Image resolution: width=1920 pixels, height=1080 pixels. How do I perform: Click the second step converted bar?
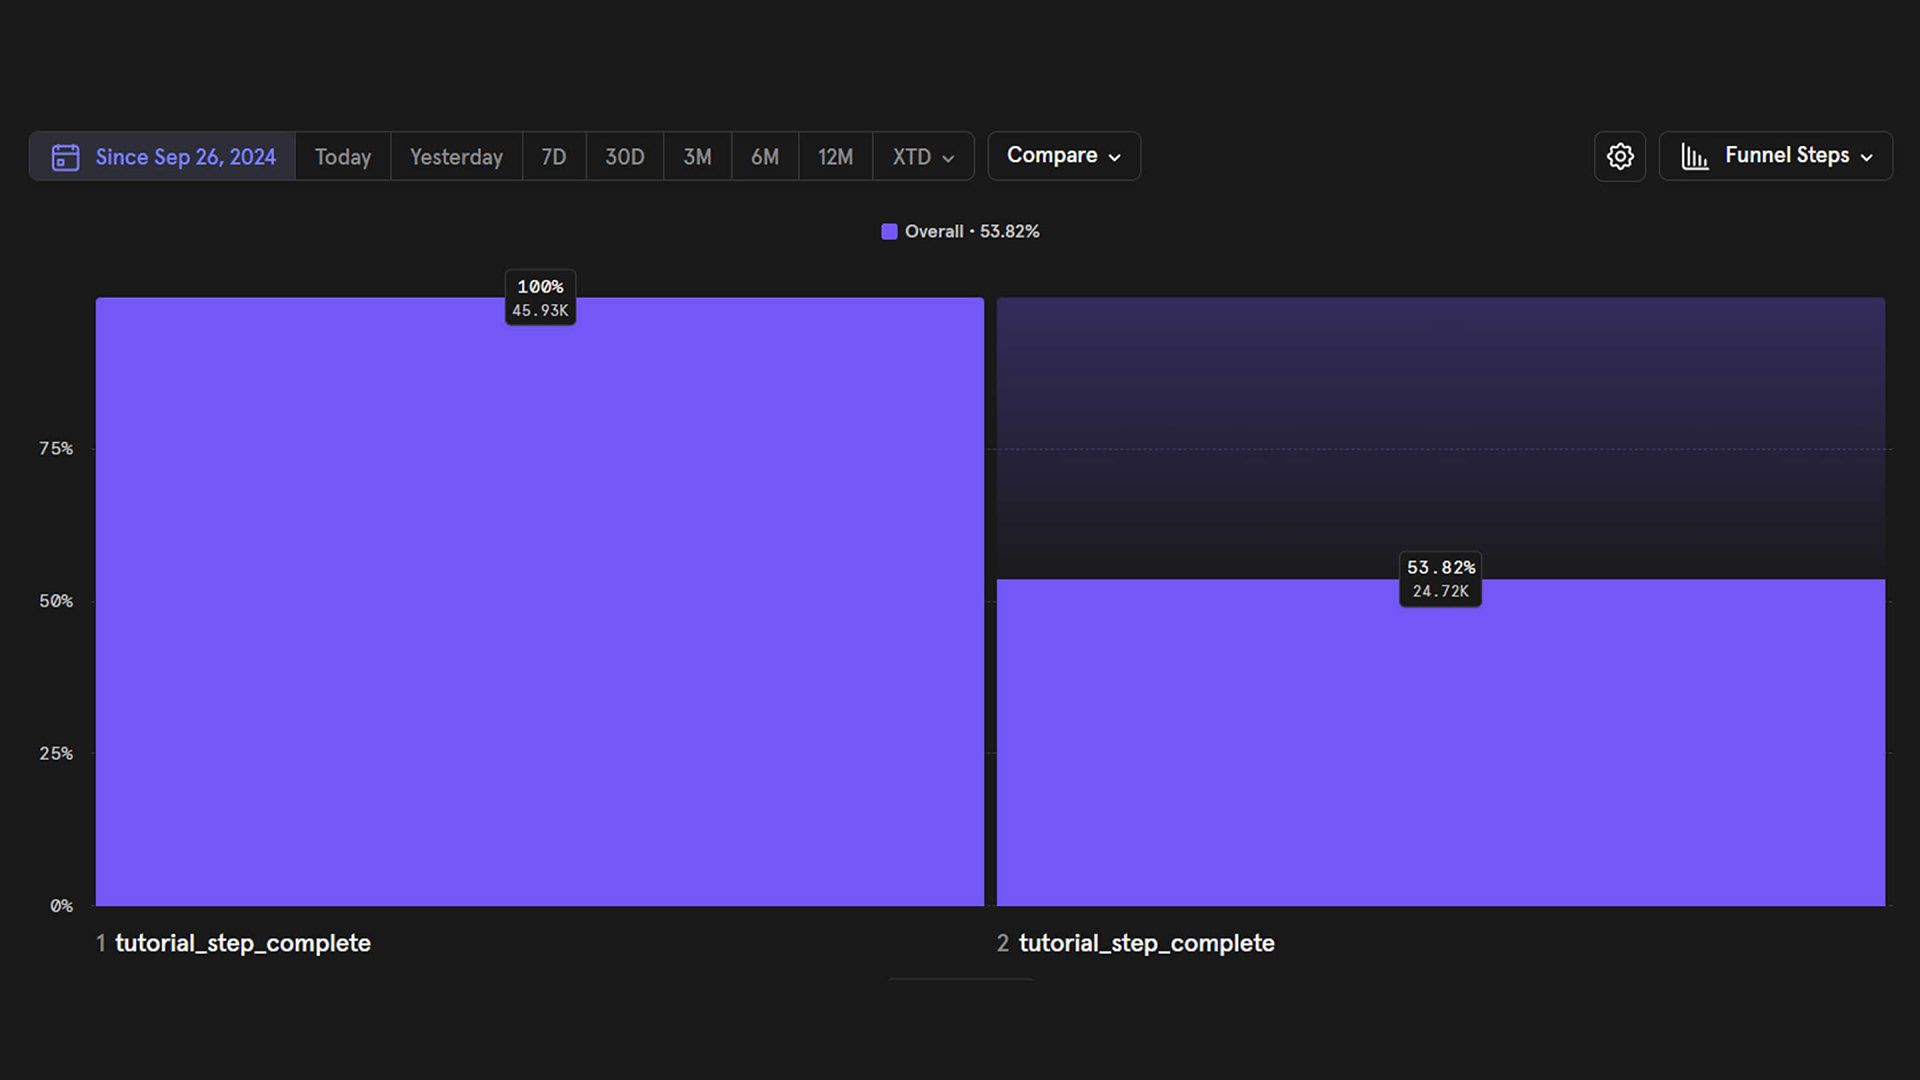coord(1441,743)
